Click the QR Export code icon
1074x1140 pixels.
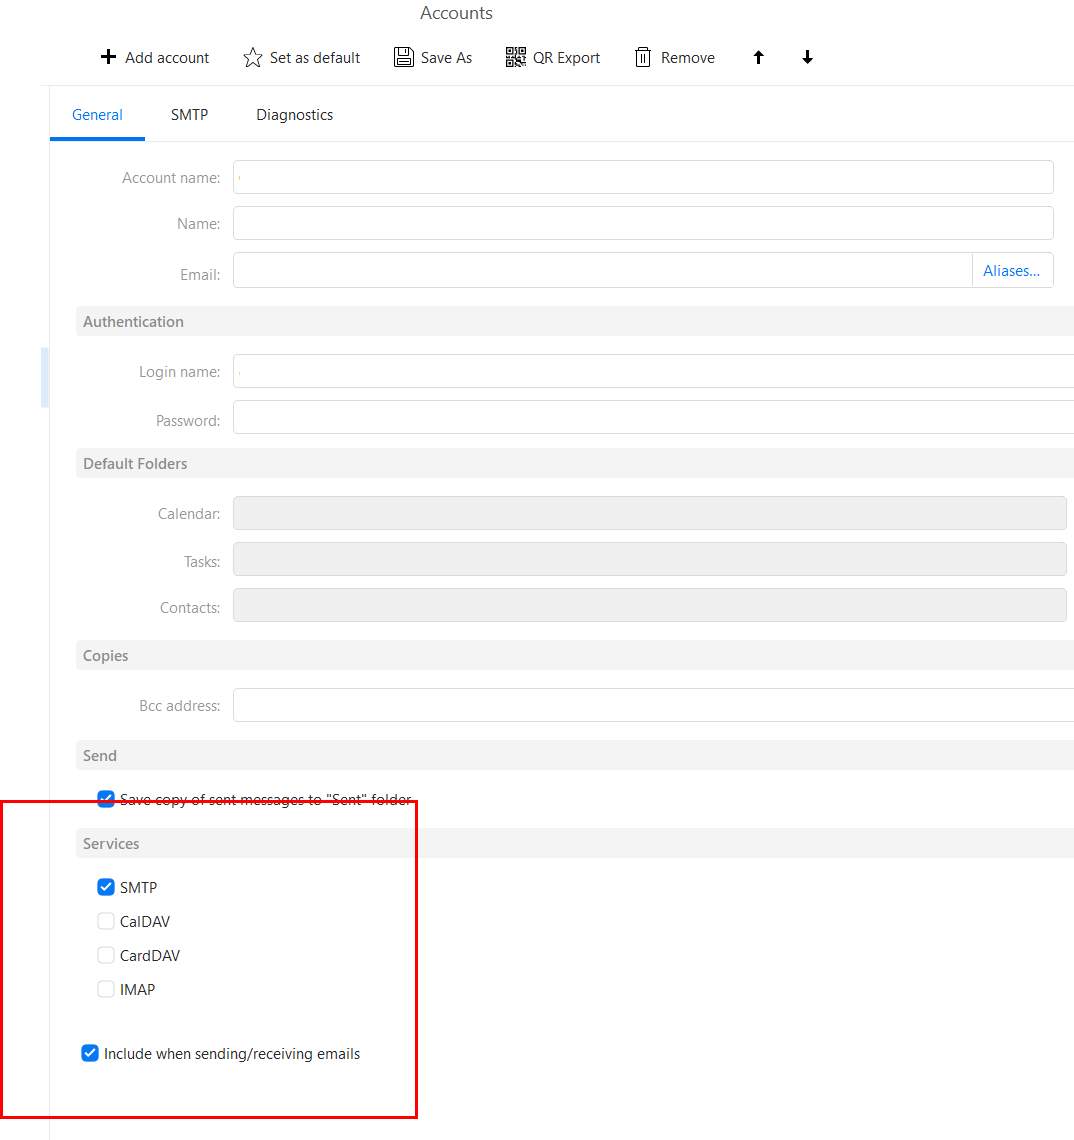coord(516,57)
